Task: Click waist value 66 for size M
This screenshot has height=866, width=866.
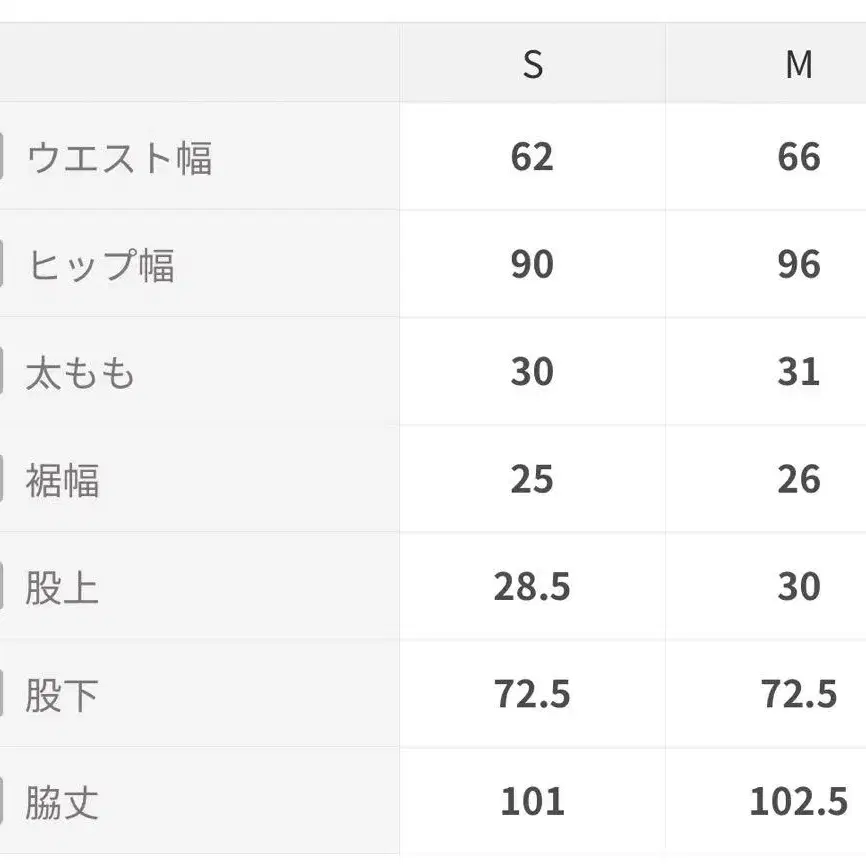Action: click(798, 157)
